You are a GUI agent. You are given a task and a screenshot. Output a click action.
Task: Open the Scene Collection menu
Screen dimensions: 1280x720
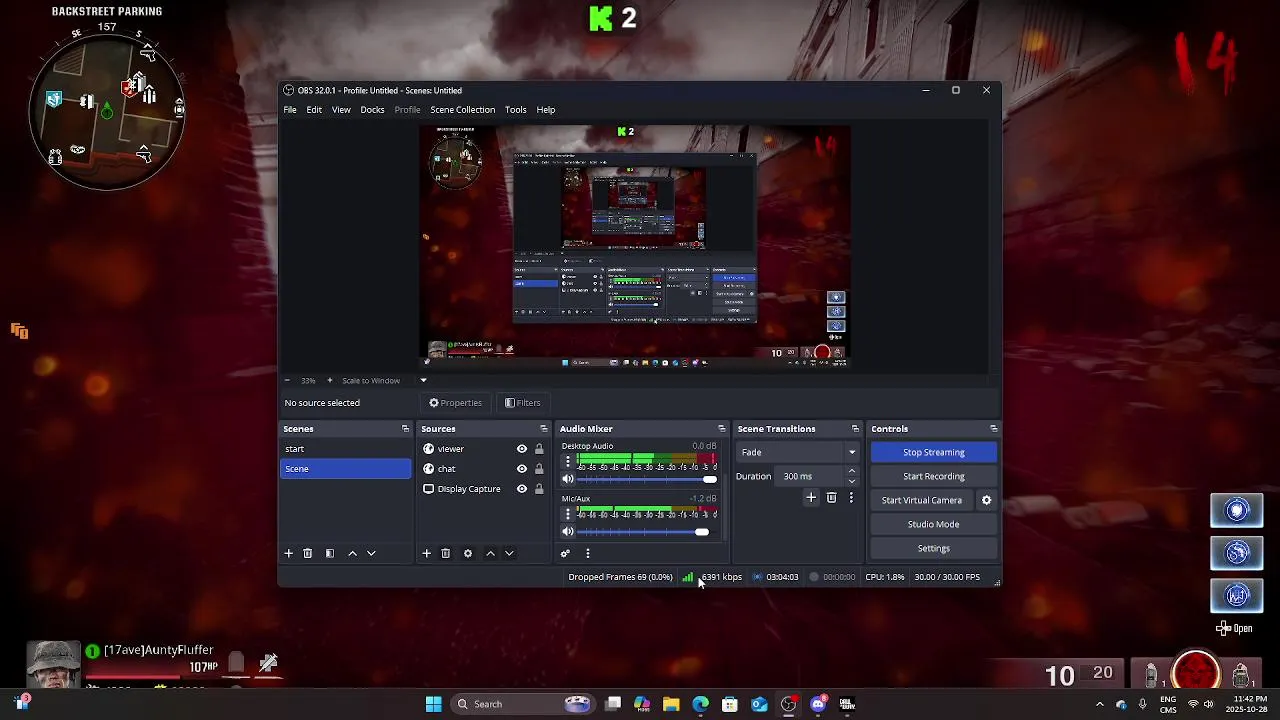(x=462, y=110)
